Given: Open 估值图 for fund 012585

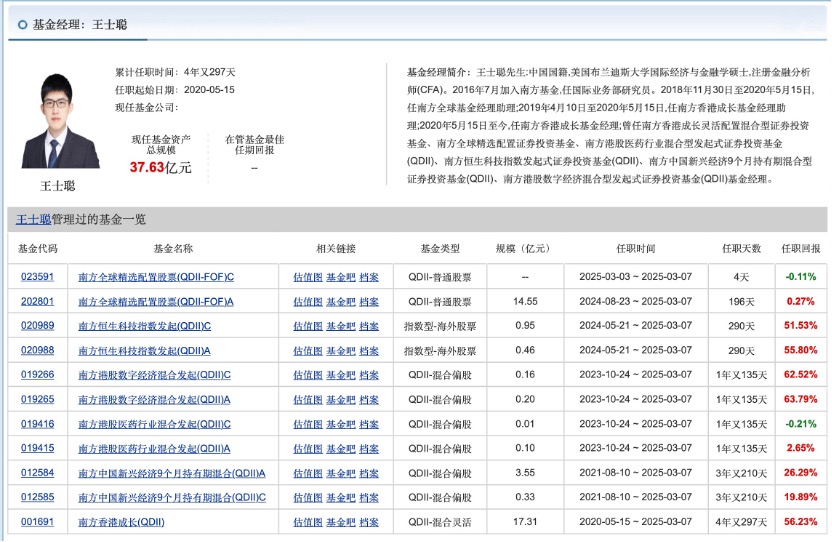Looking at the screenshot, I should coord(308,498).
